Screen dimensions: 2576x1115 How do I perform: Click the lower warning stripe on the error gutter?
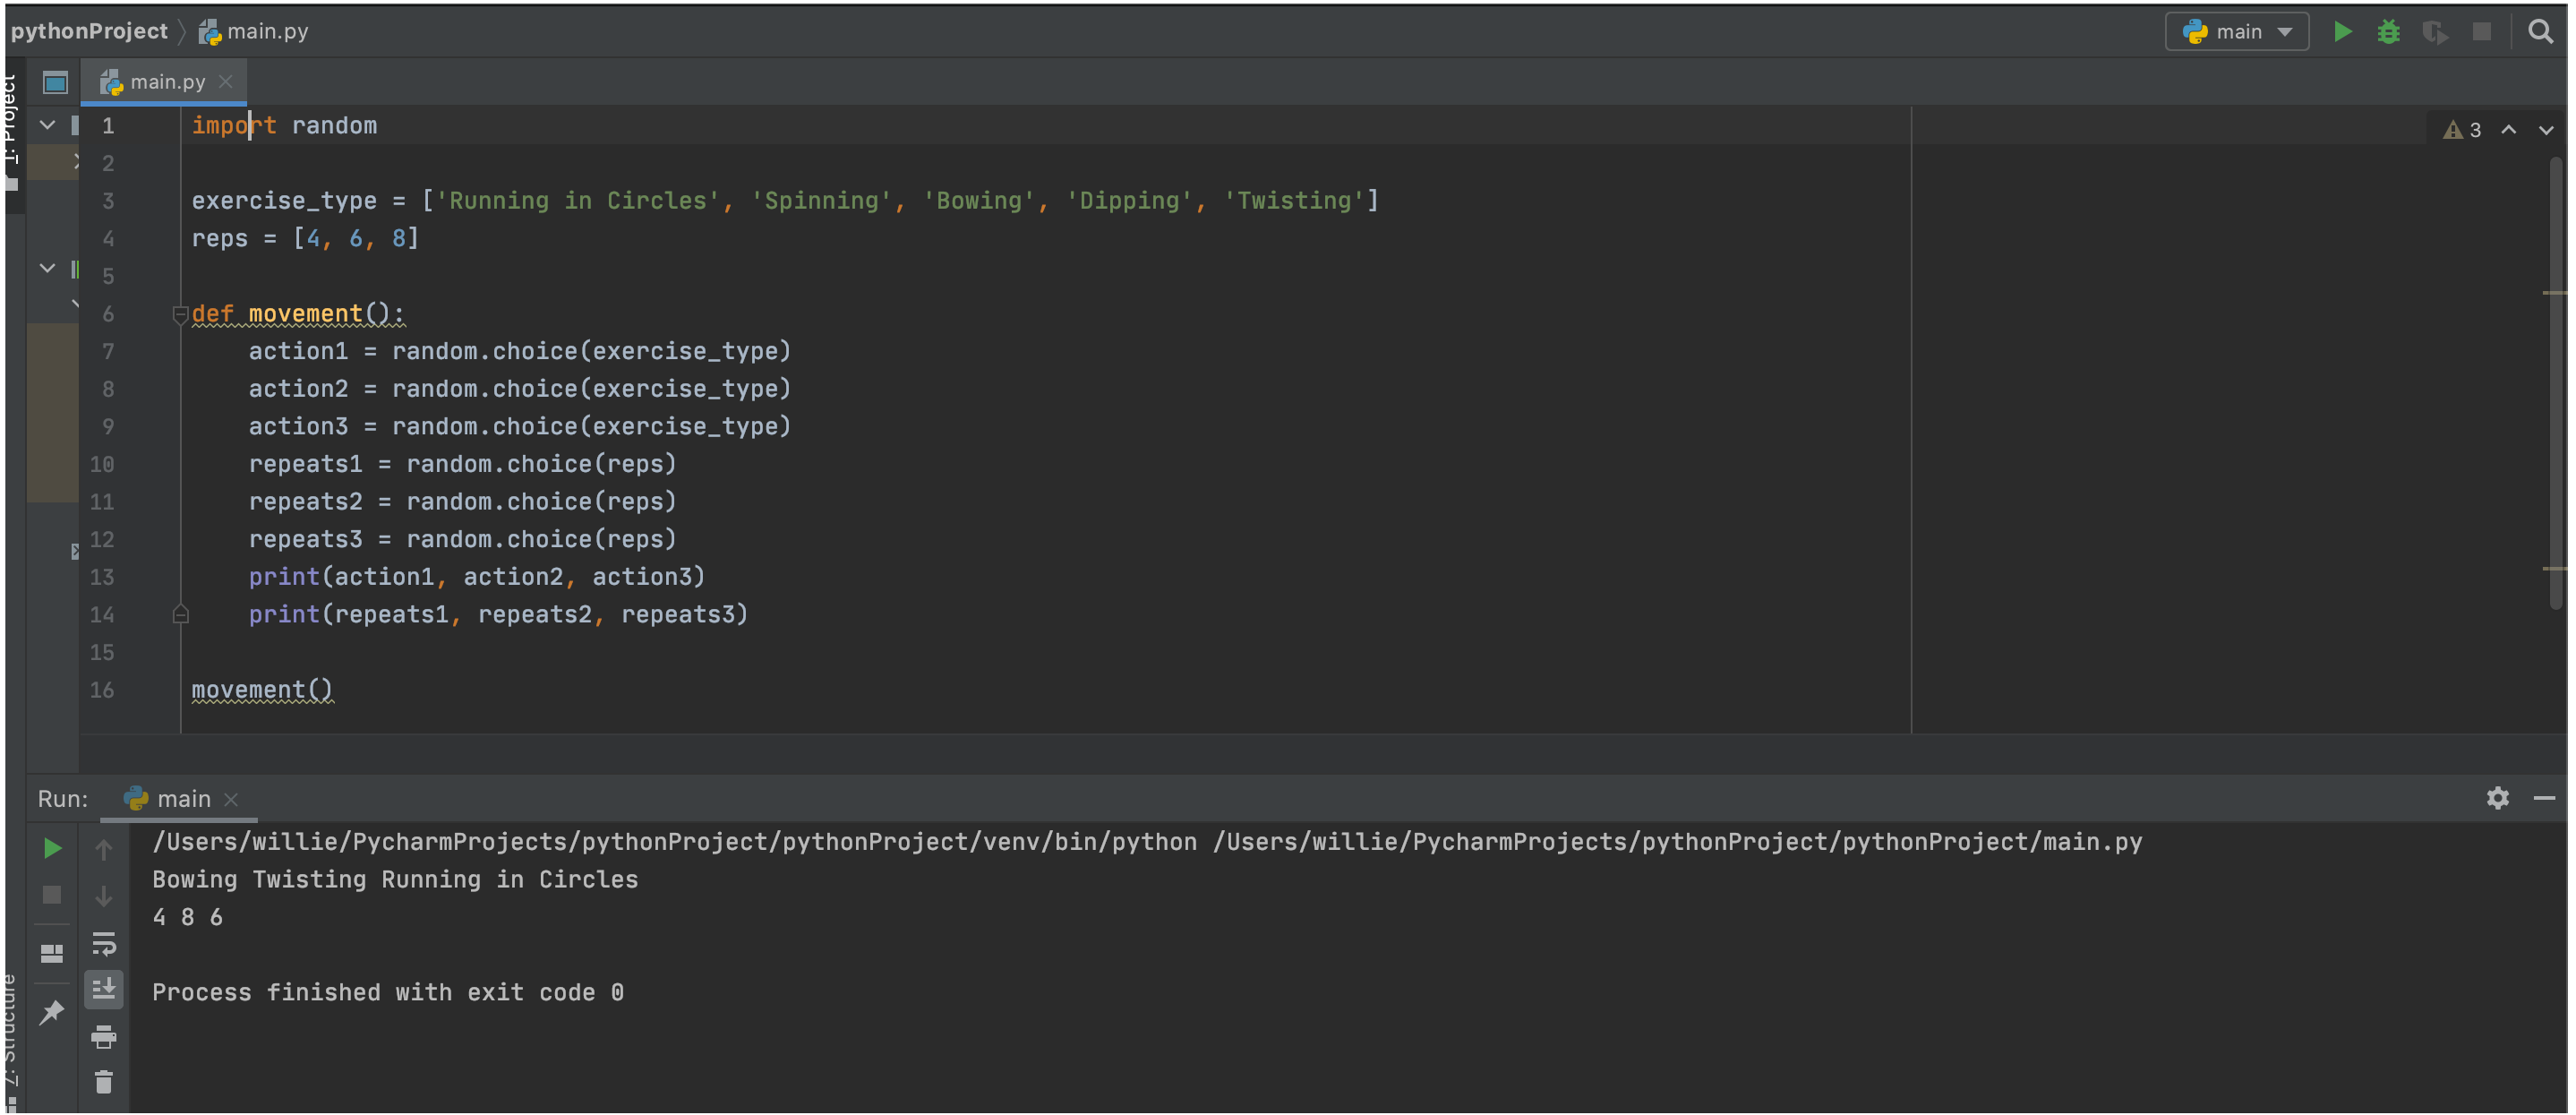[x=2554, y=569]
